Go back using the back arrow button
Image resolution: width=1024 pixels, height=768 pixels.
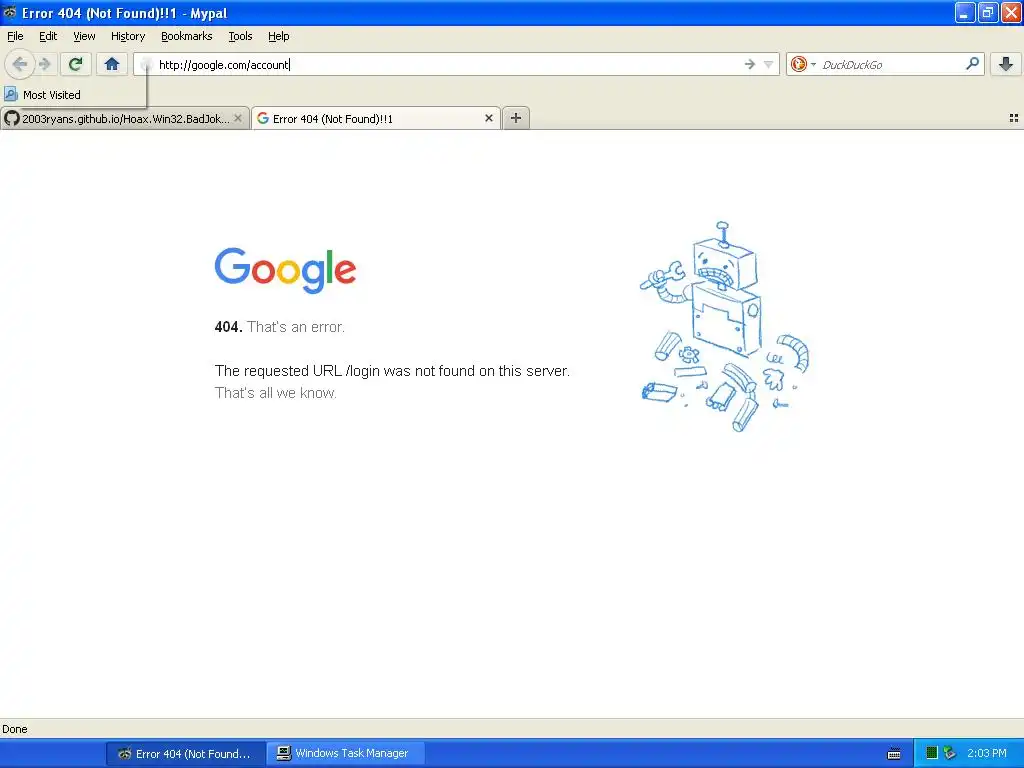(20, 64)
